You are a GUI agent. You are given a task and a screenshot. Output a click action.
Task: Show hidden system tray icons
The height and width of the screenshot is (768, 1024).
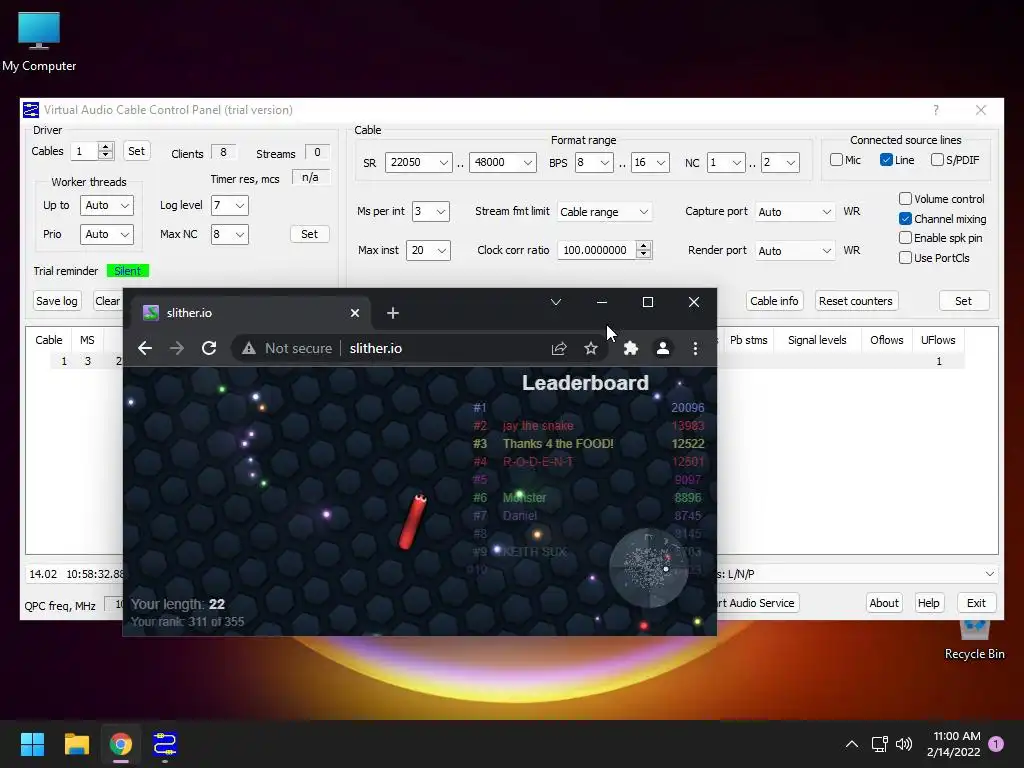tap(852, 744)
